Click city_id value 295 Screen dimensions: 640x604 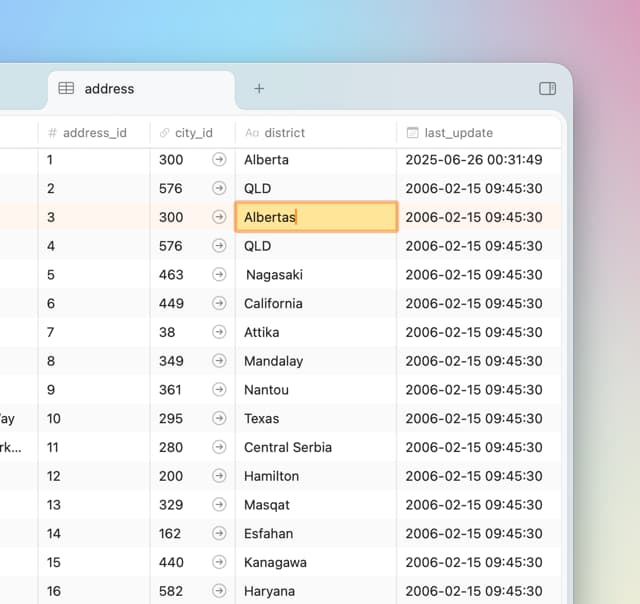(x=171, y=418)
